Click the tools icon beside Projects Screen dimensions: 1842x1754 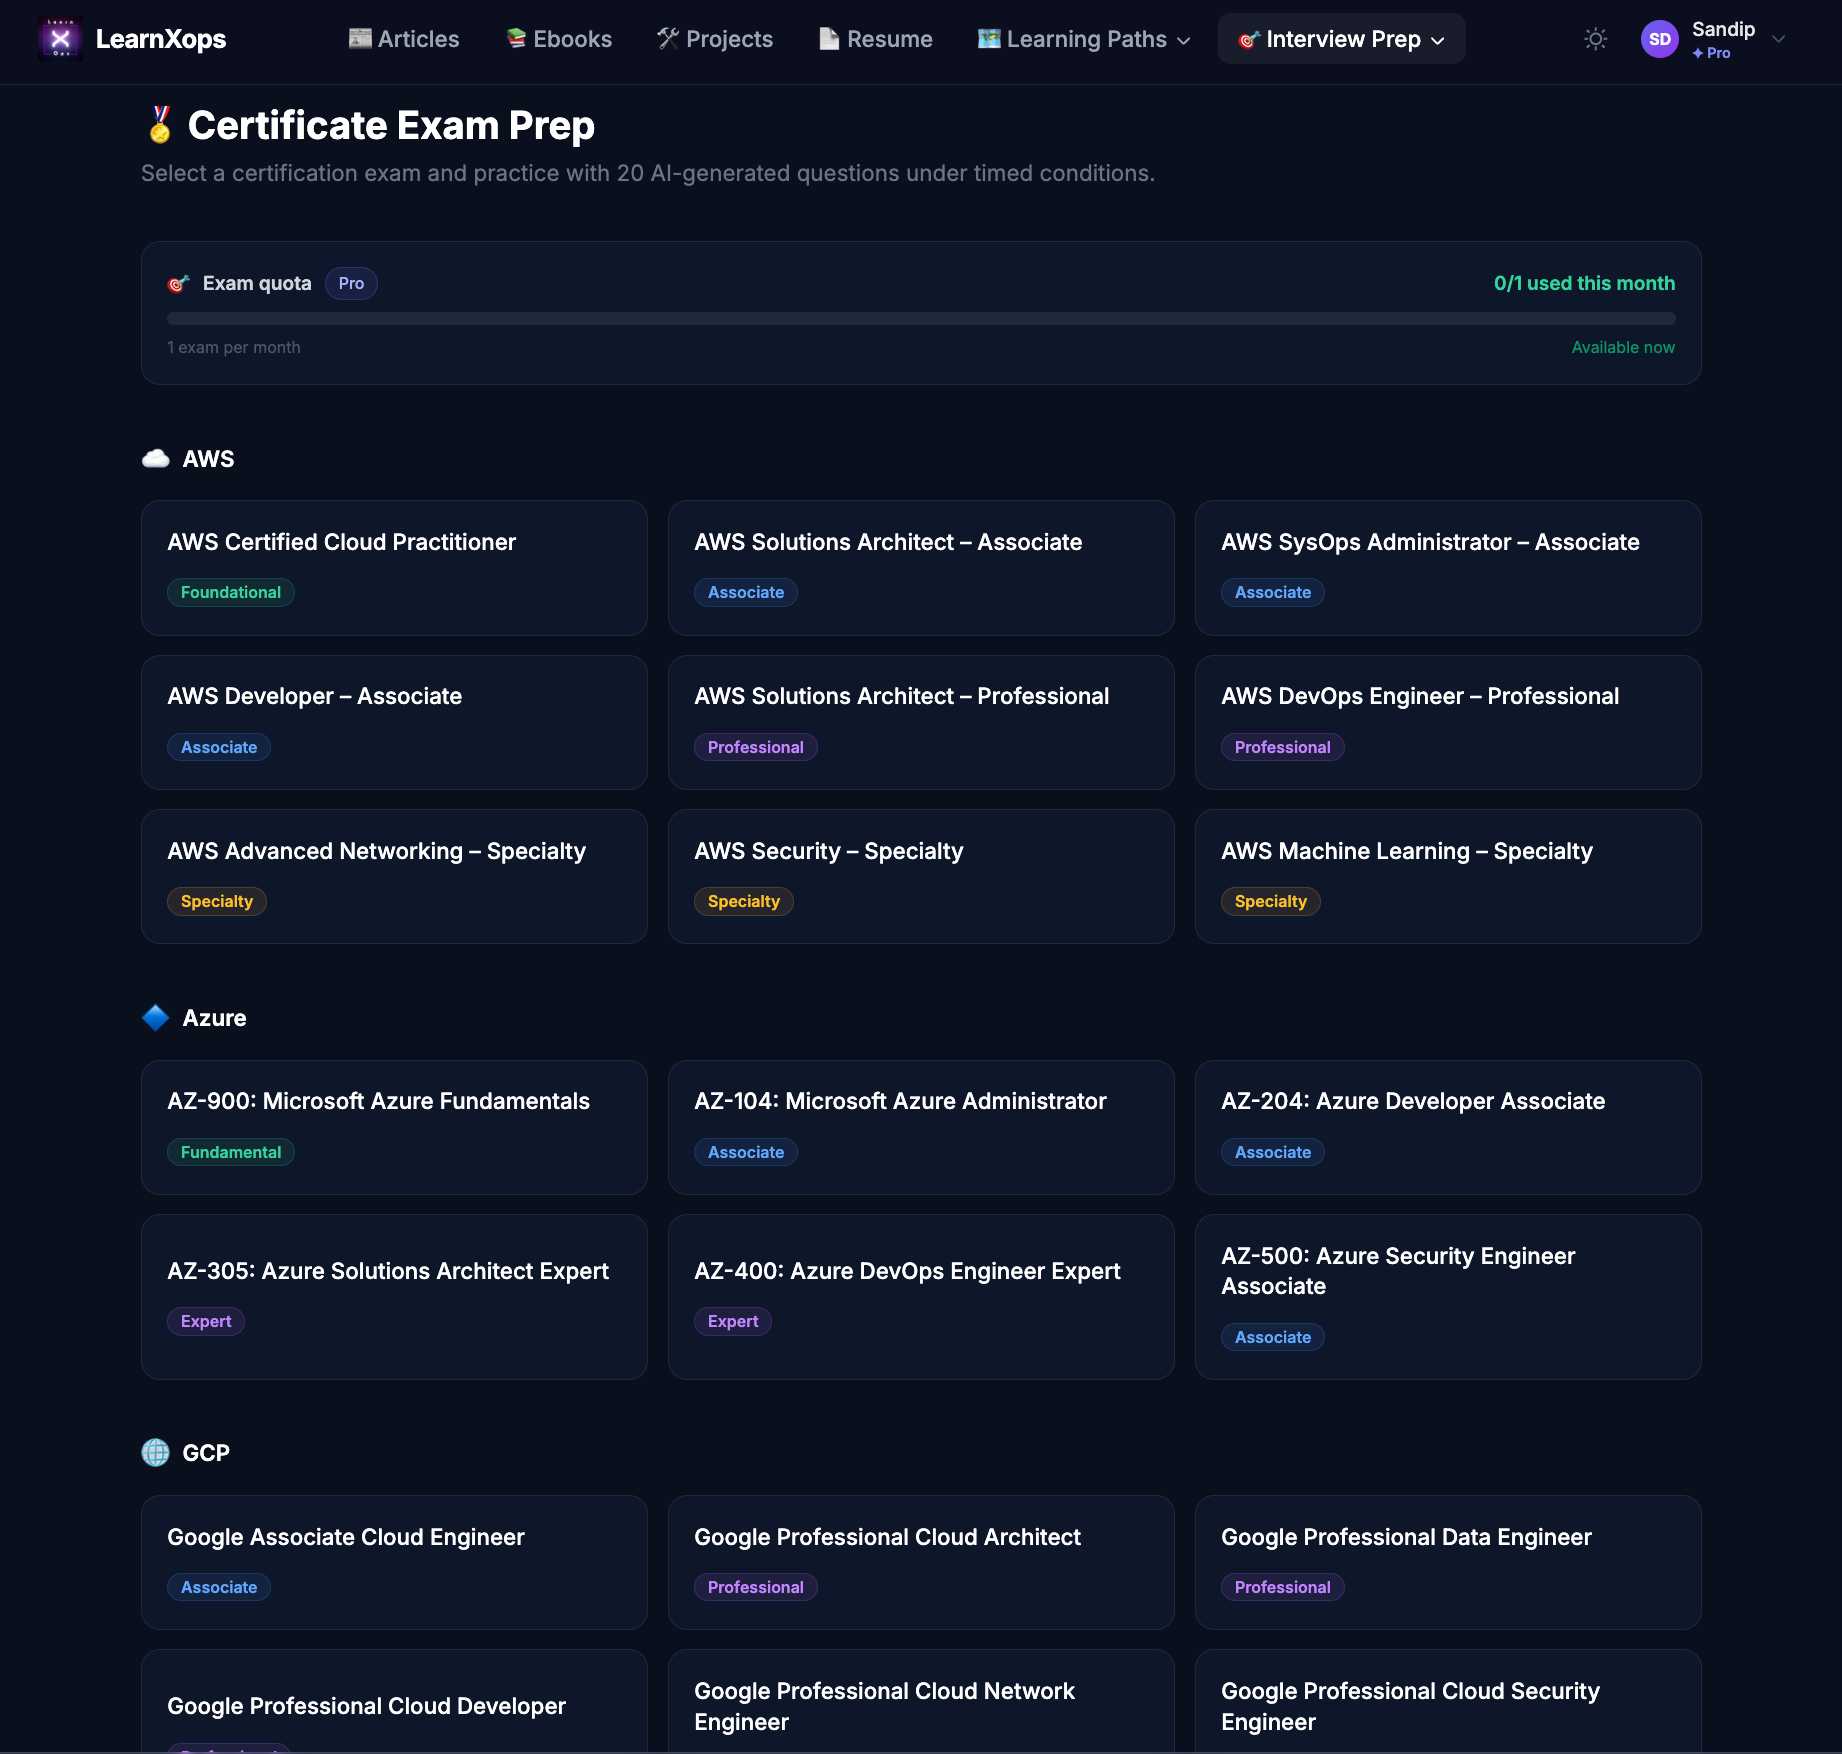[668, 39]
